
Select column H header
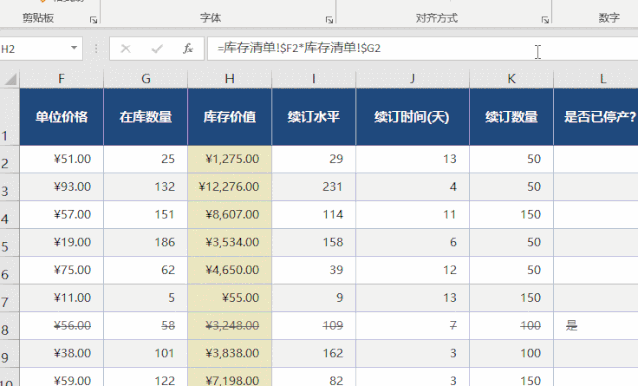(229, 79)
